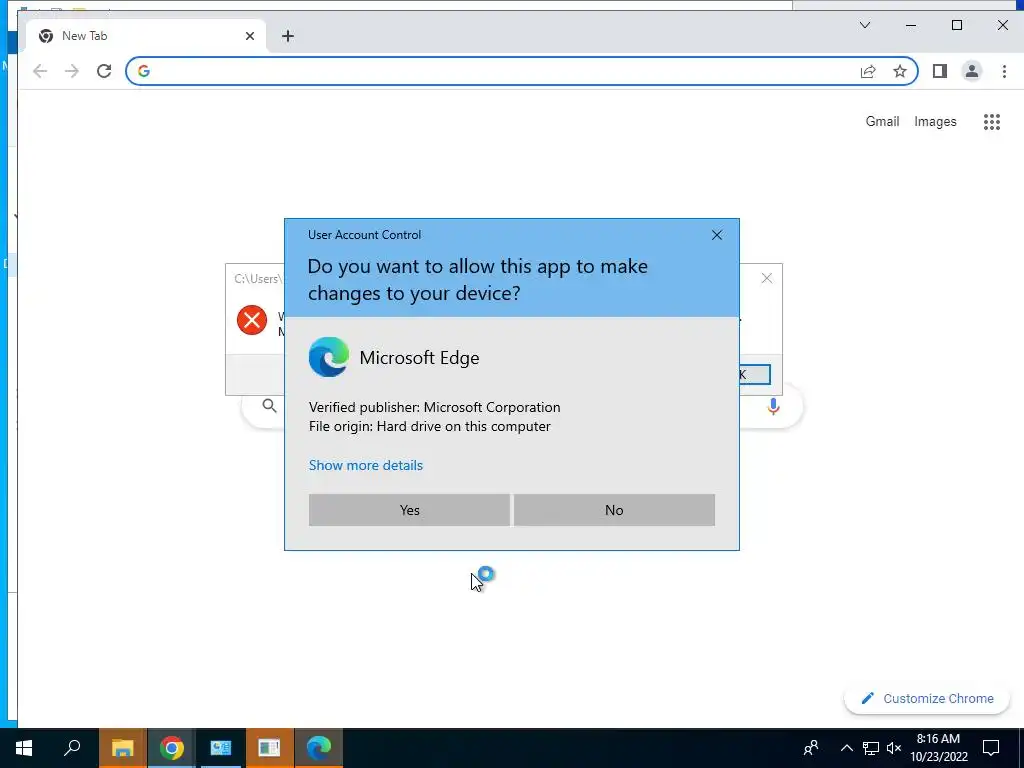
Task: Open notification center icon
Action: pos(991,748)
